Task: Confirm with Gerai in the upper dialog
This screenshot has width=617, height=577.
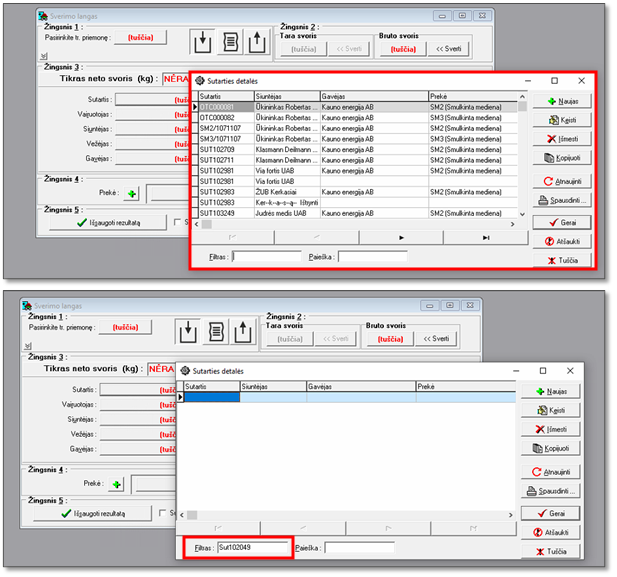Action: point(561,222)
